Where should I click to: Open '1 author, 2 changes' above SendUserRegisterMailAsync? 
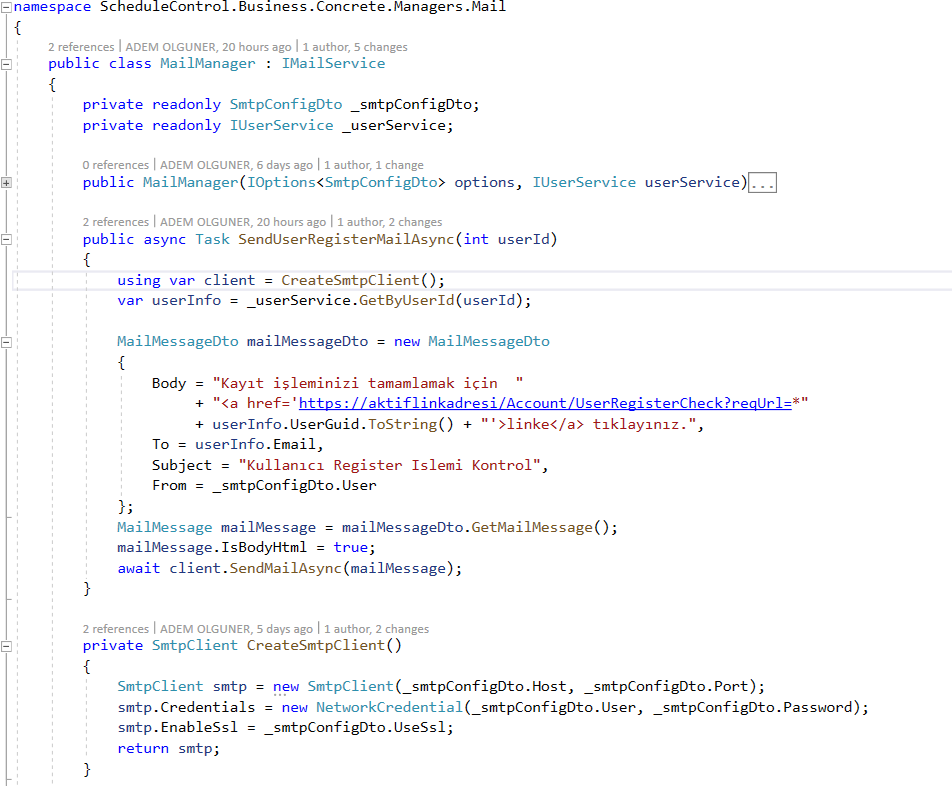pyautogui.click(x=389, y=222)
